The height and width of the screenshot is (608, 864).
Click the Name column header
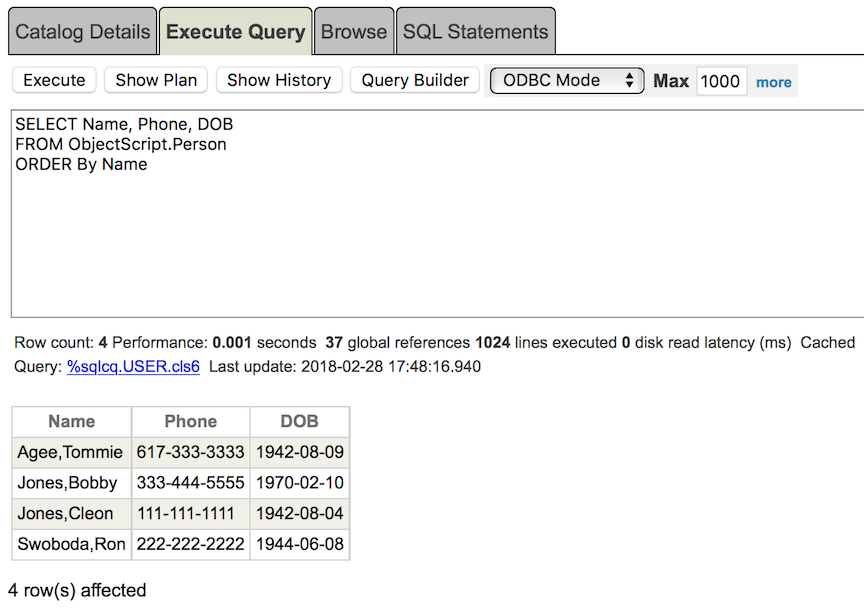coord(71,421)
